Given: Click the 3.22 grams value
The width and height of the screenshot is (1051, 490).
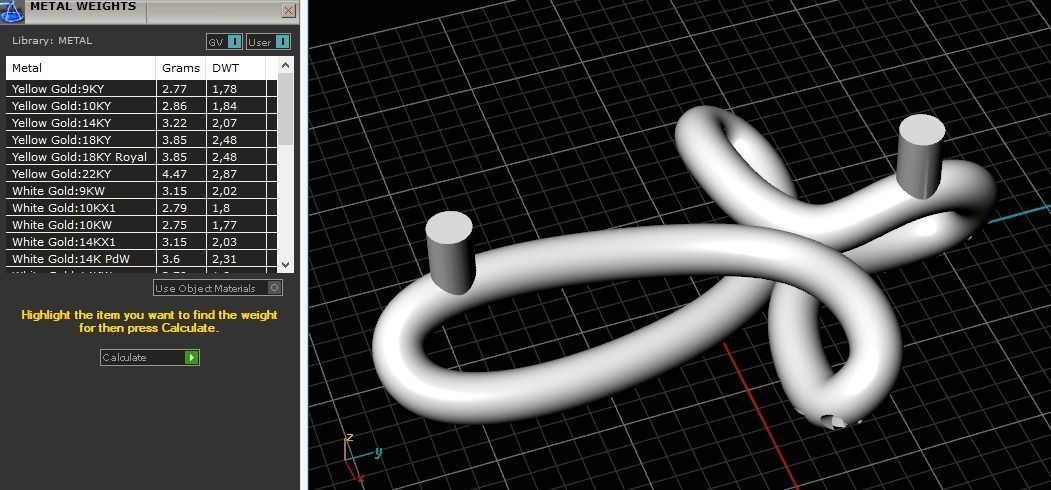Looking at the screenshot, I should (174, 123).
